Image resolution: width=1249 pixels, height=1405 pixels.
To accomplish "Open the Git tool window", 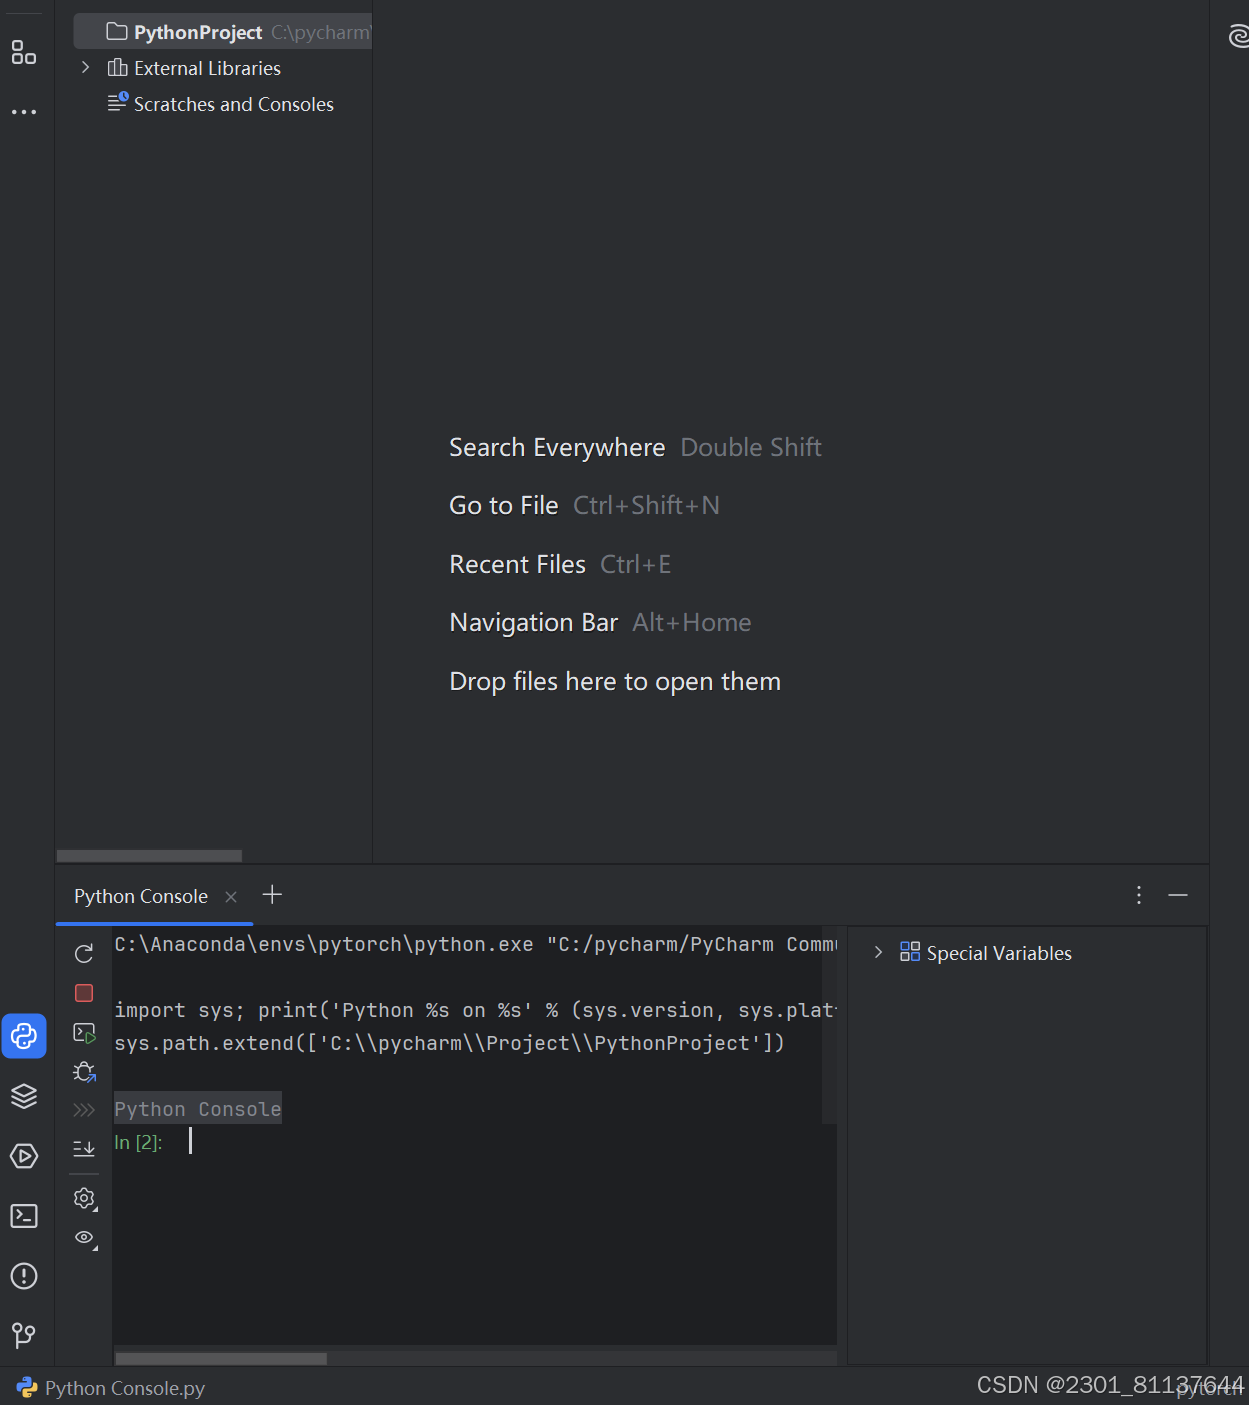I will point(24,1336).
